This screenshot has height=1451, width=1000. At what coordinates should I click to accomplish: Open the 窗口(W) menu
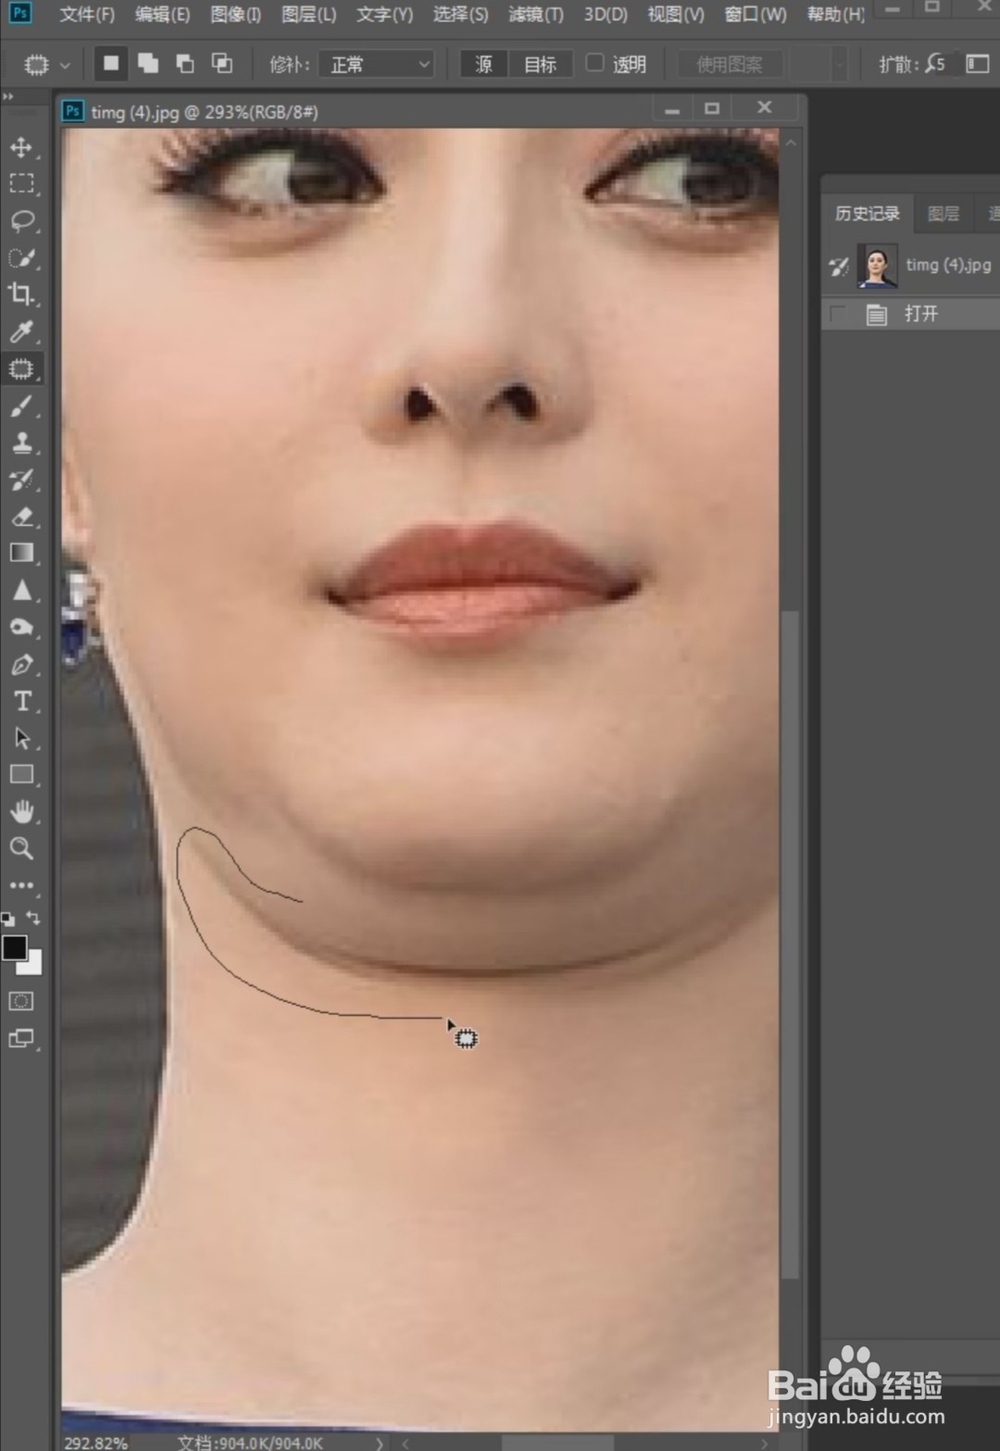click(x=755, y=14)
